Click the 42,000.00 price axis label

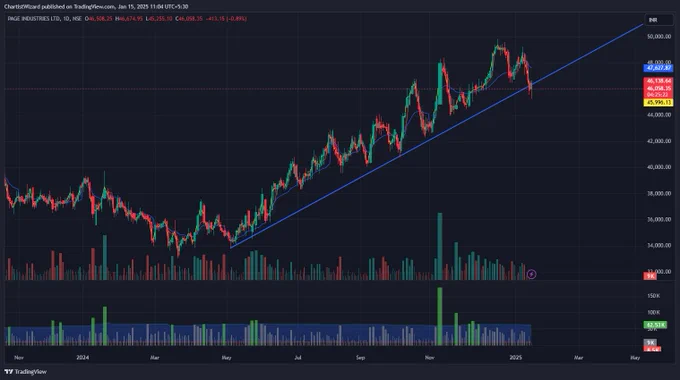point(659,141)
